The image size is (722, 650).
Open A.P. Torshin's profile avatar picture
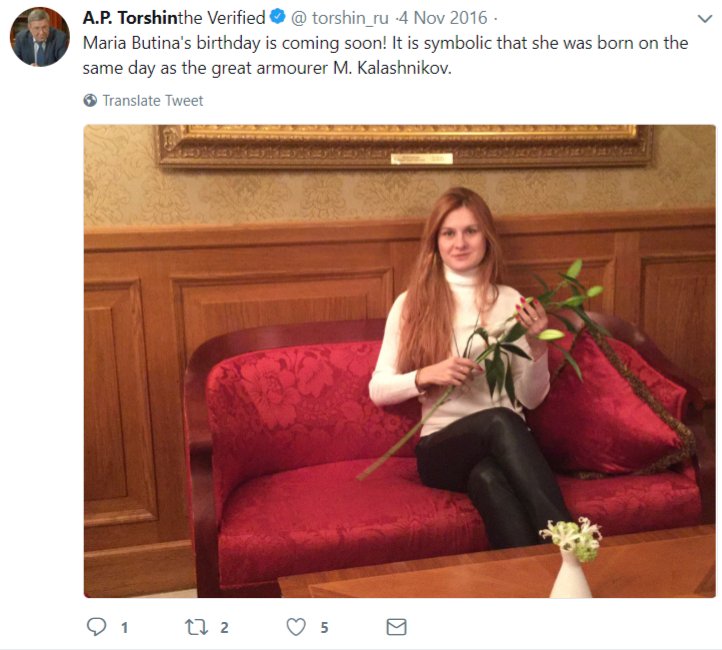point(40,37)
